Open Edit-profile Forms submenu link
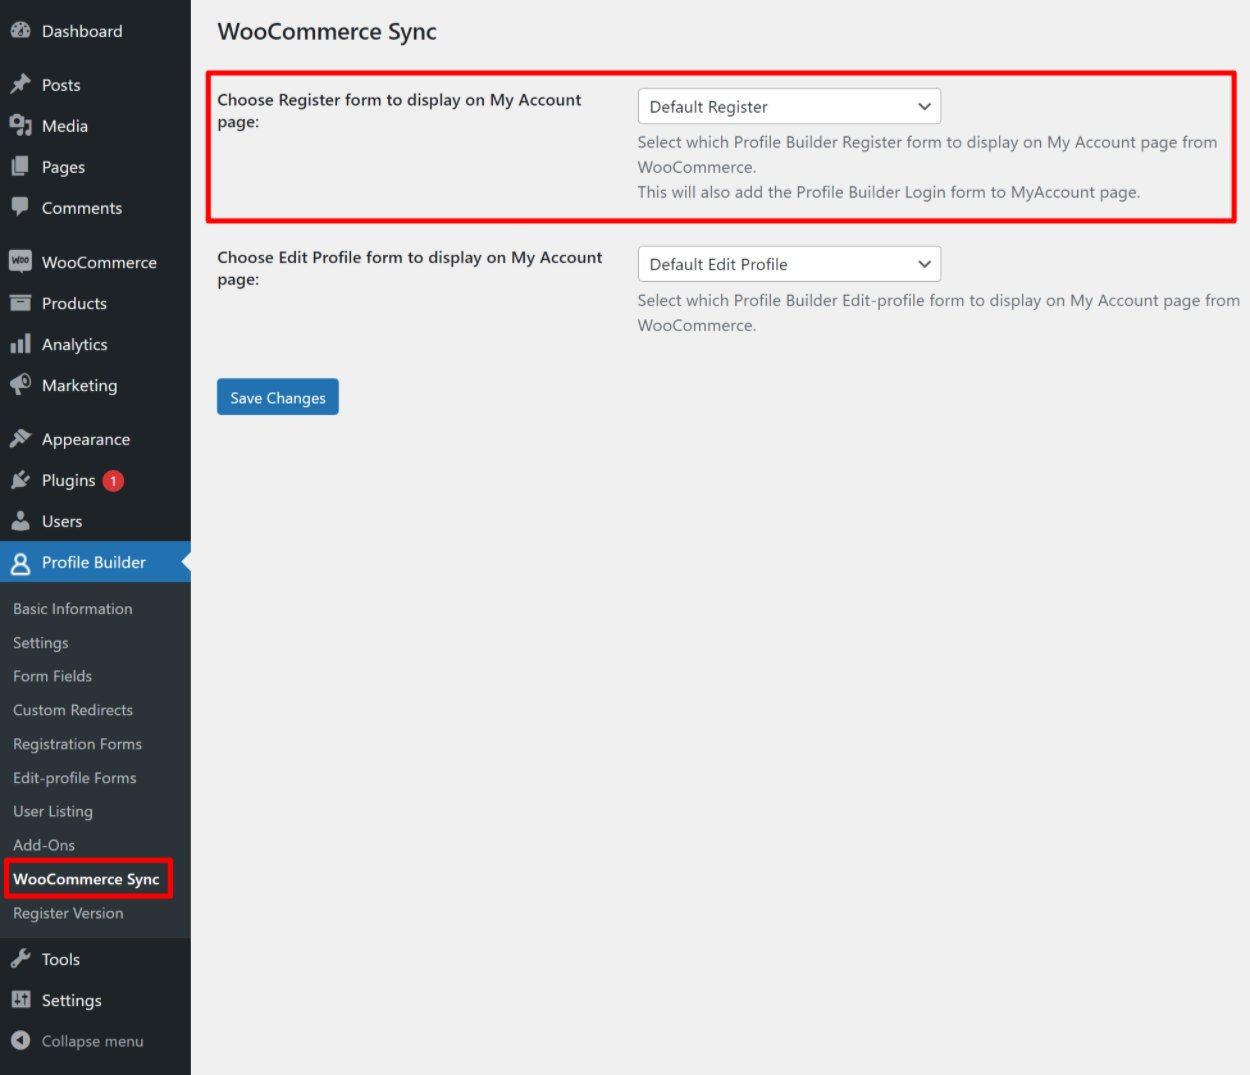 tap(74, 778)
